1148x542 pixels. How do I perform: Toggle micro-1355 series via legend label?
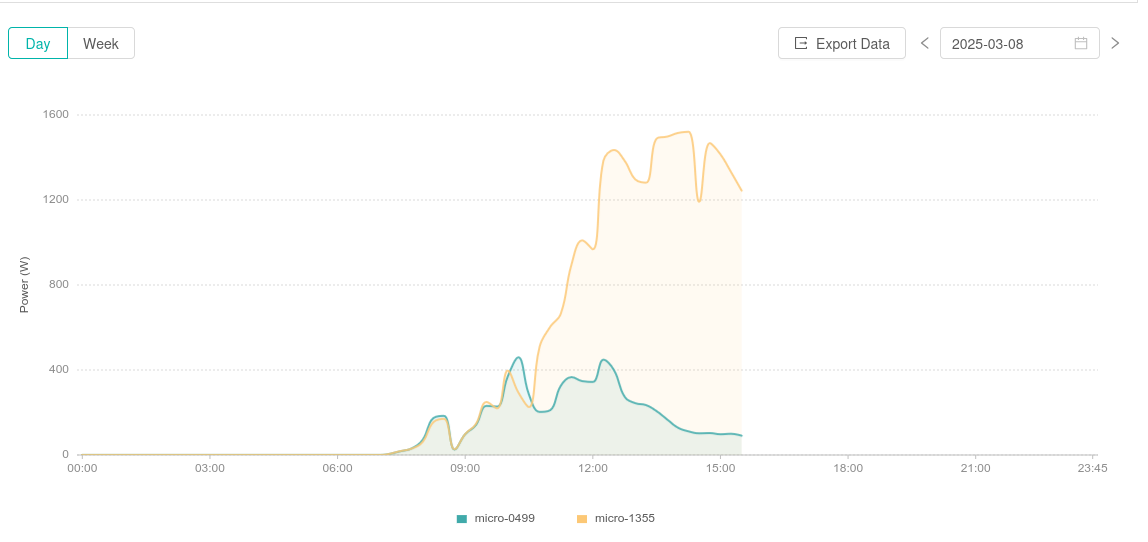(x=624, y=518)
